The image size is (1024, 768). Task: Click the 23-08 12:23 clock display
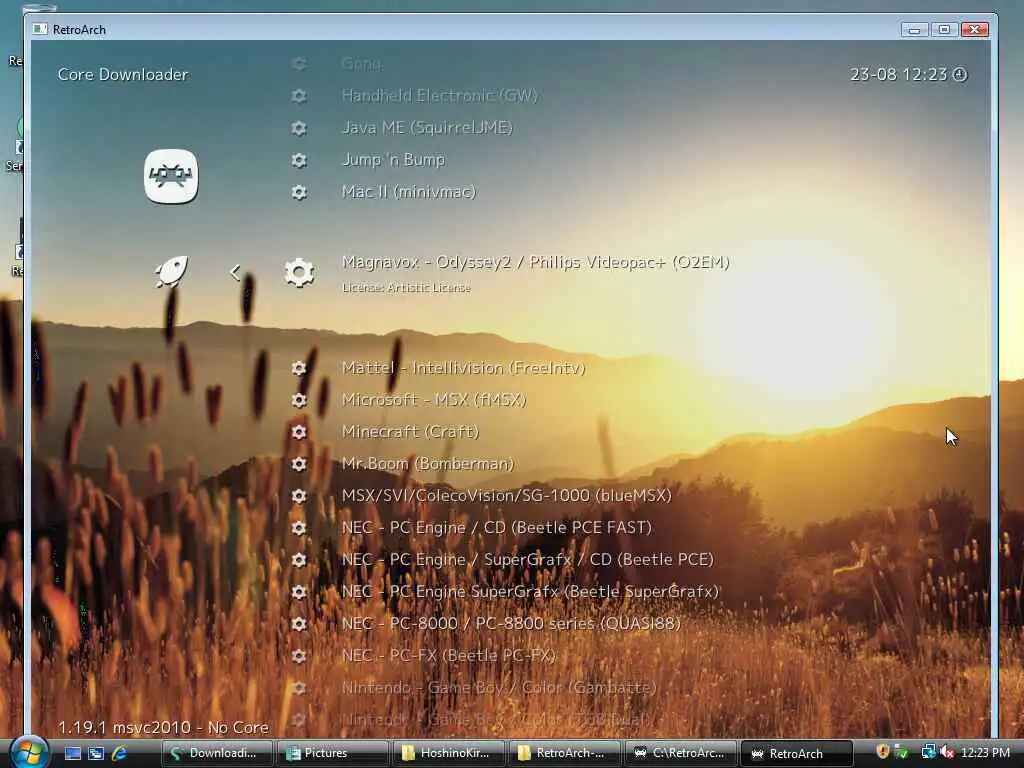point(908,74)
